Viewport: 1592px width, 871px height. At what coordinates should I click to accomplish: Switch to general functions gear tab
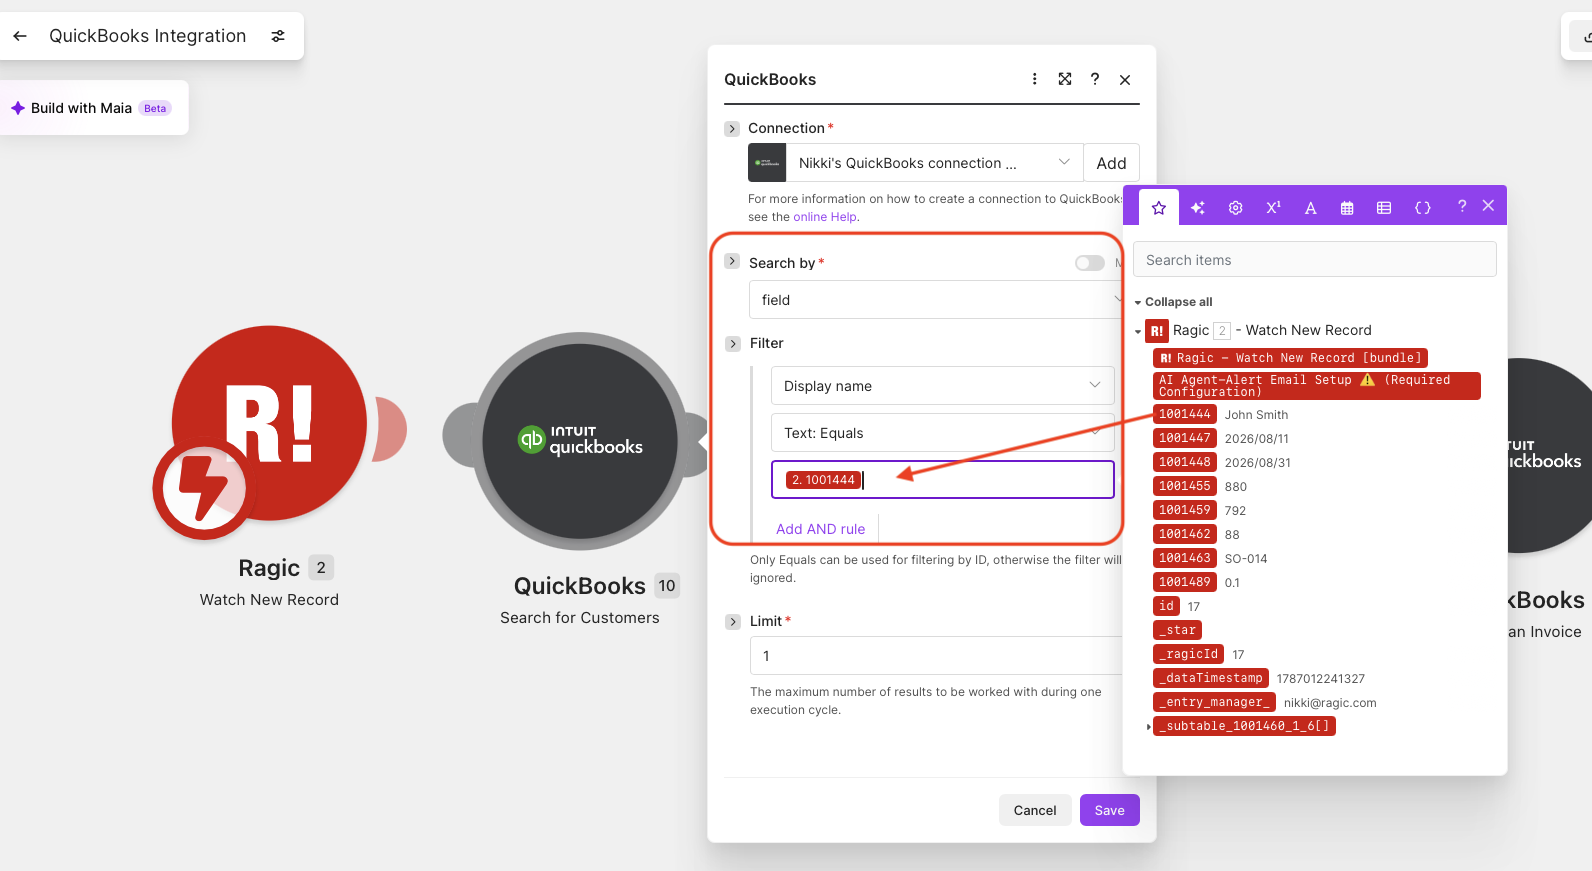pyautogui.click(x=1236, y=208)
